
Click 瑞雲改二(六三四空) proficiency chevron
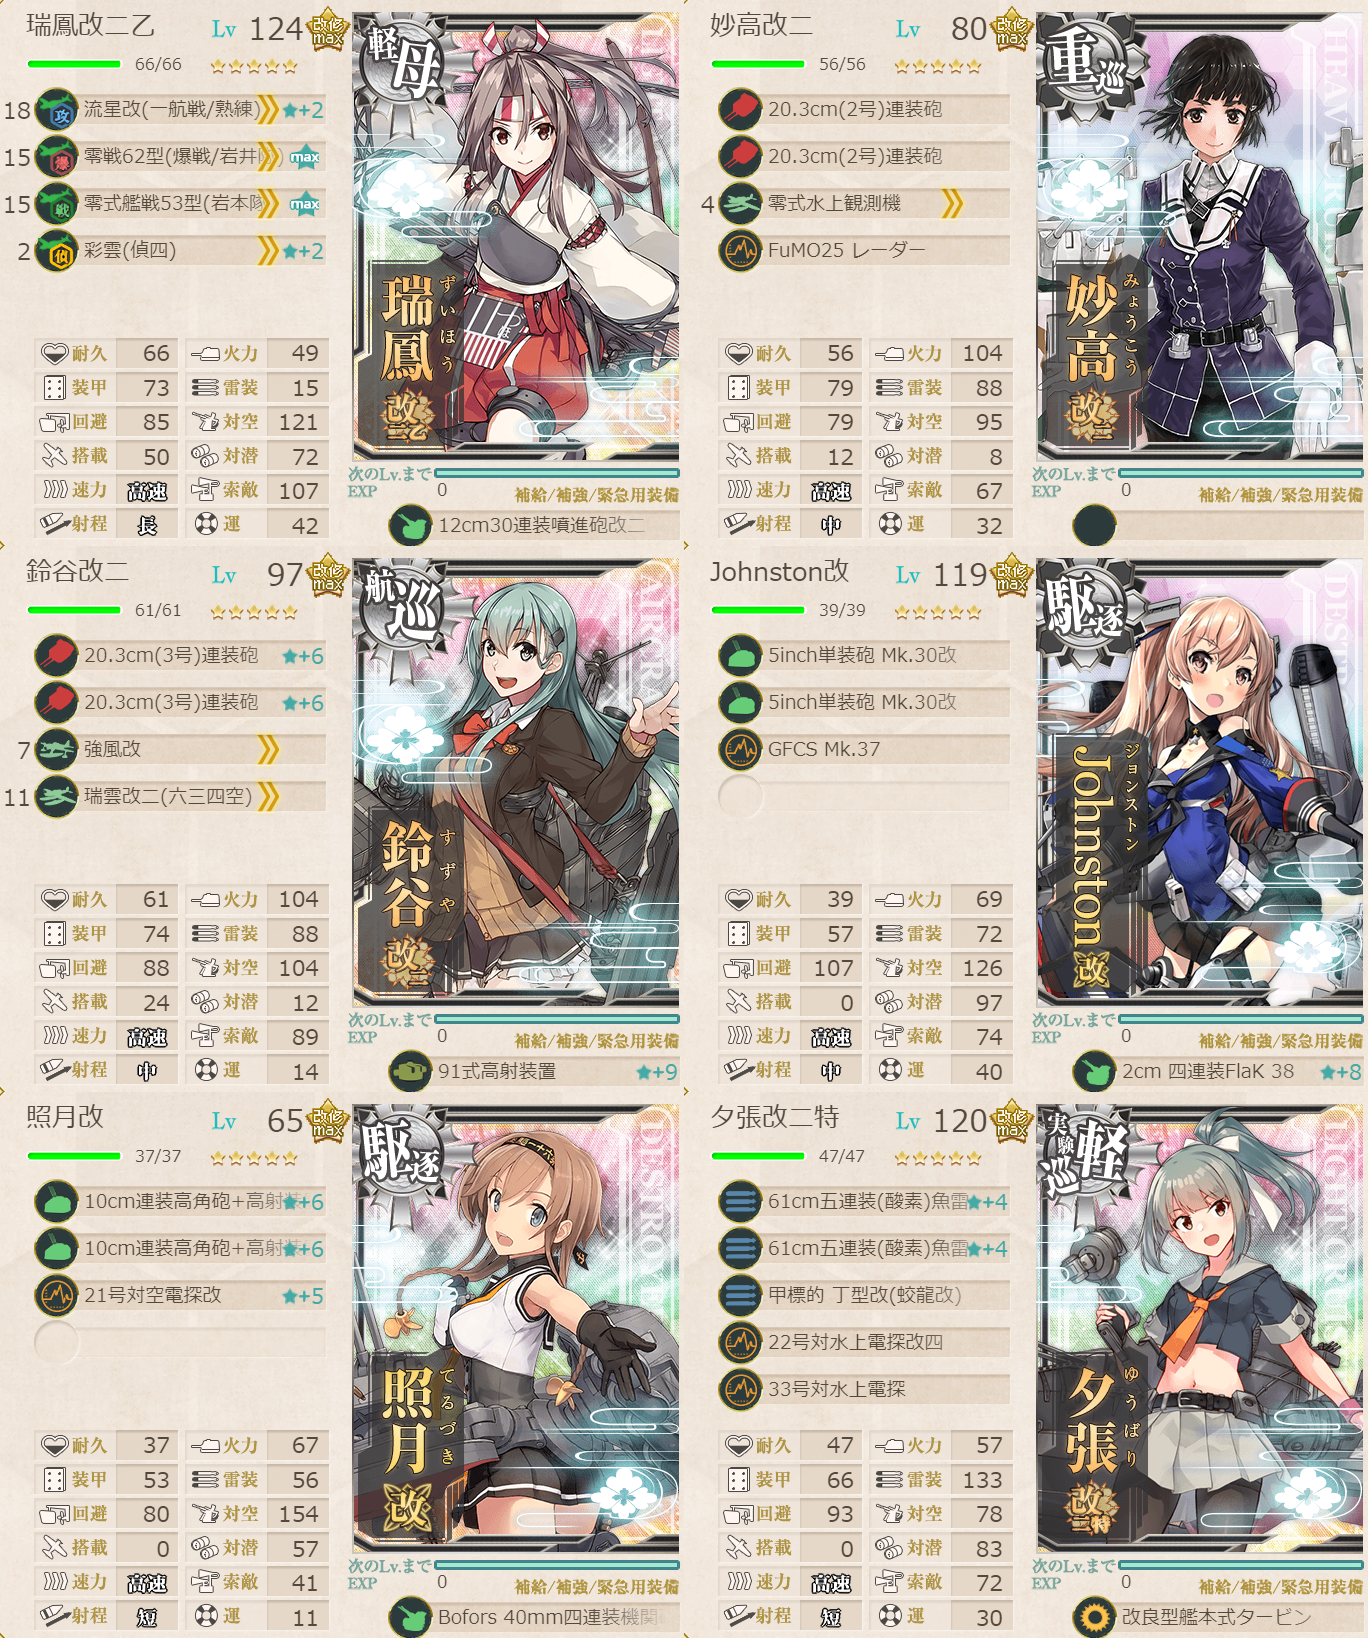point(268,796)
